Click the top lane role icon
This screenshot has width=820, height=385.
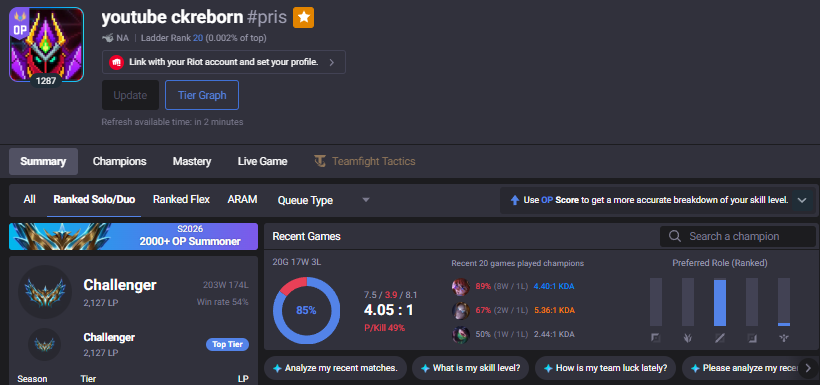(655, 338)
